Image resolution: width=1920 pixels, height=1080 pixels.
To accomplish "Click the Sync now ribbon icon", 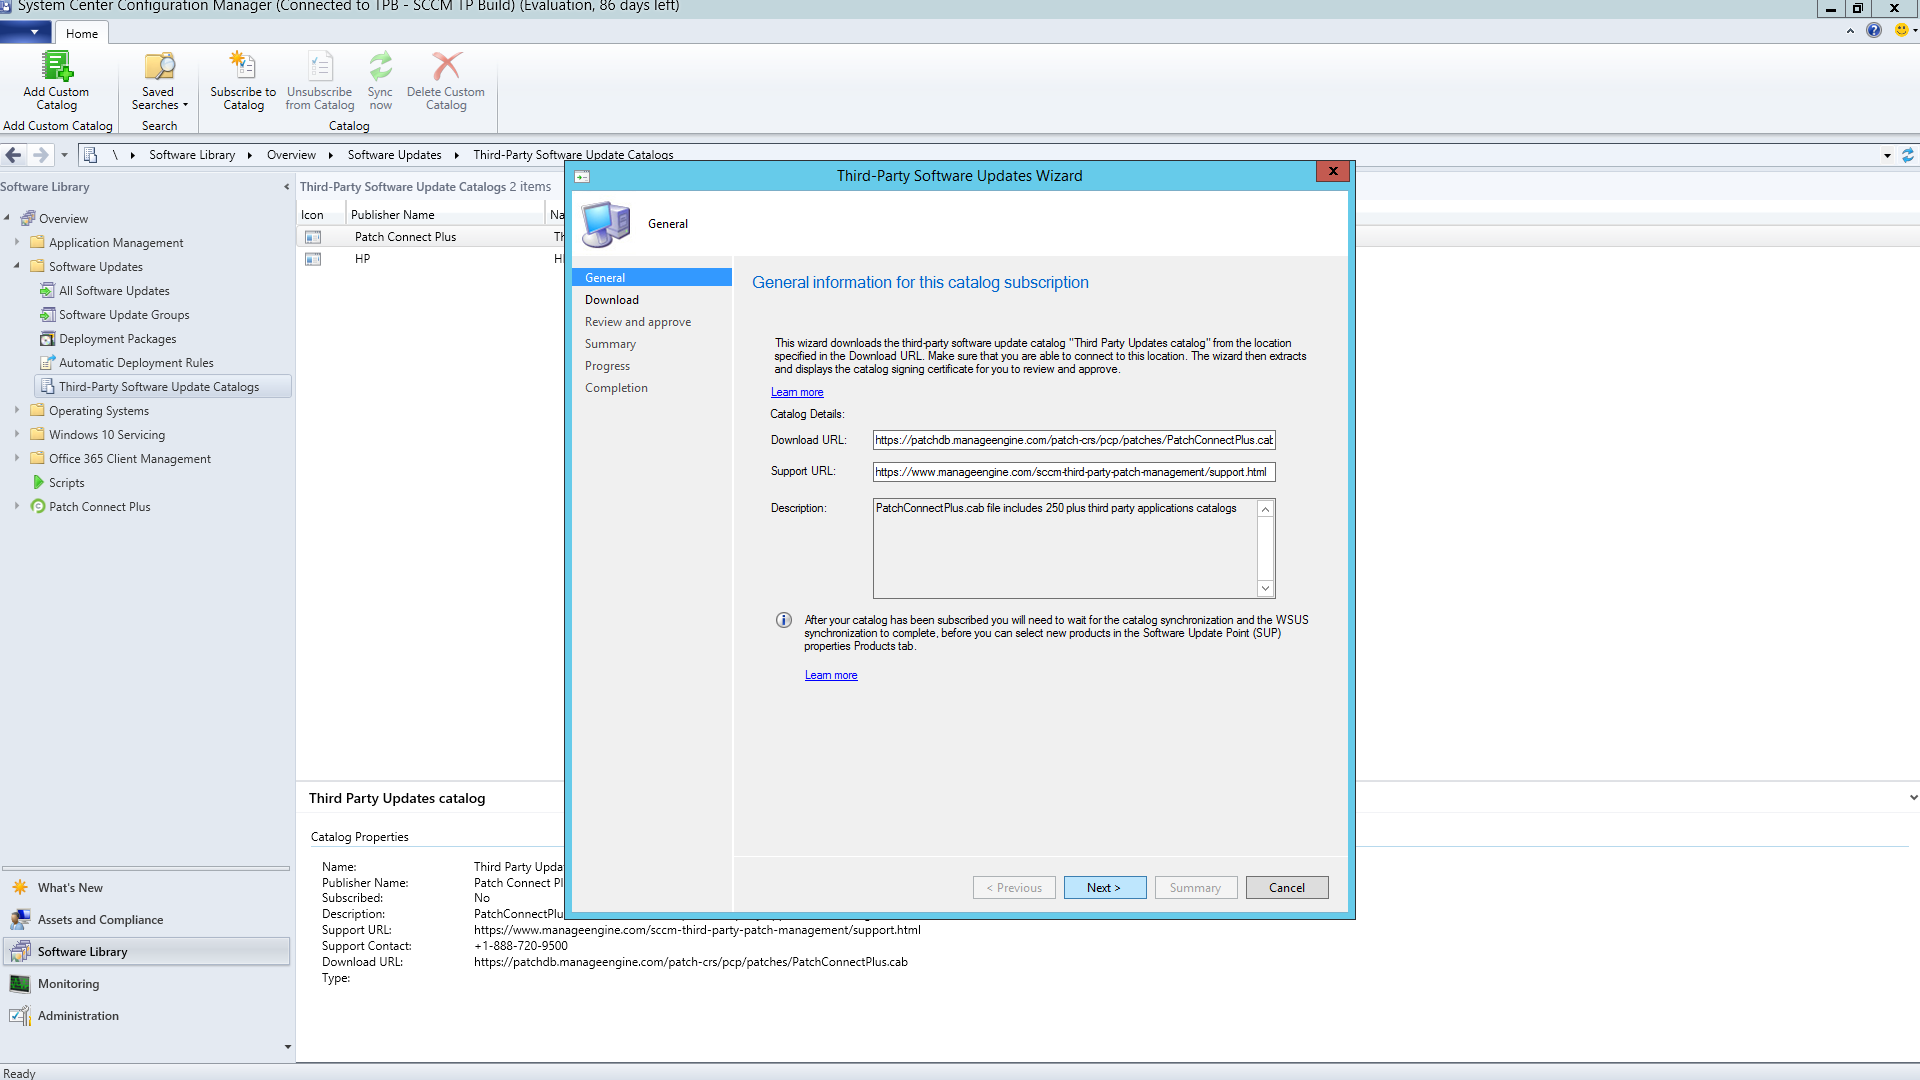I will tap(380, 68).
